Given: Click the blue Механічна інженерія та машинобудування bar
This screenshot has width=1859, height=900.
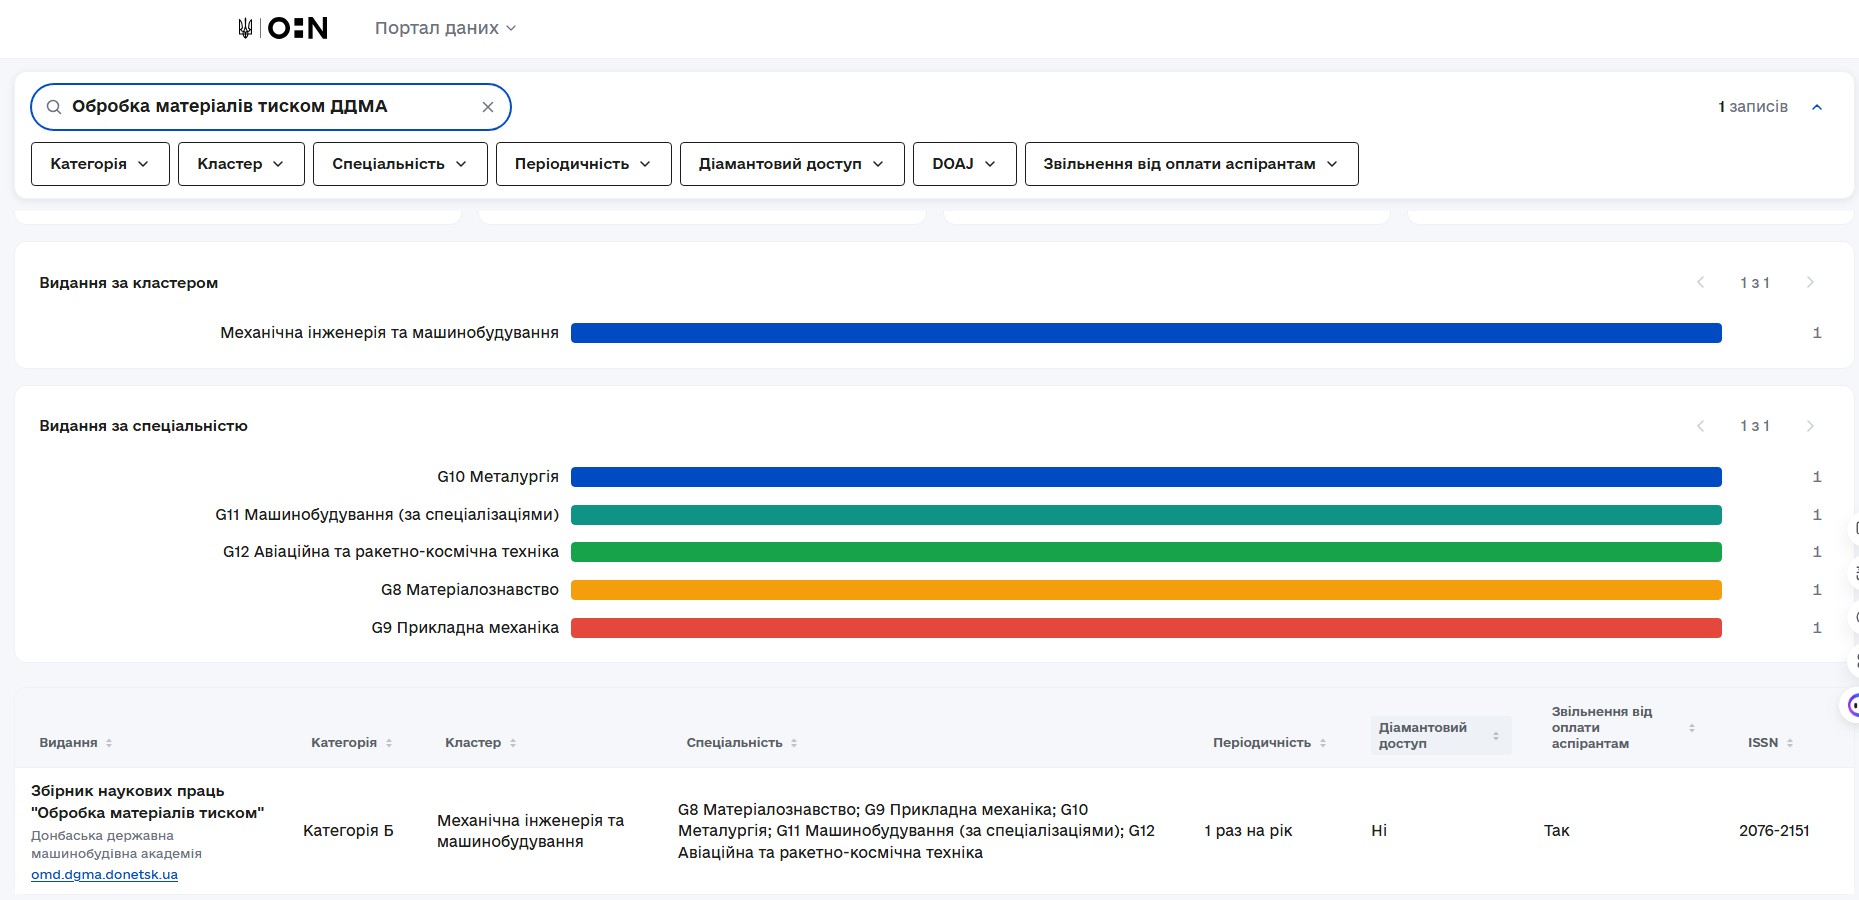Looking at the screenshot, I should [1146, 333].
